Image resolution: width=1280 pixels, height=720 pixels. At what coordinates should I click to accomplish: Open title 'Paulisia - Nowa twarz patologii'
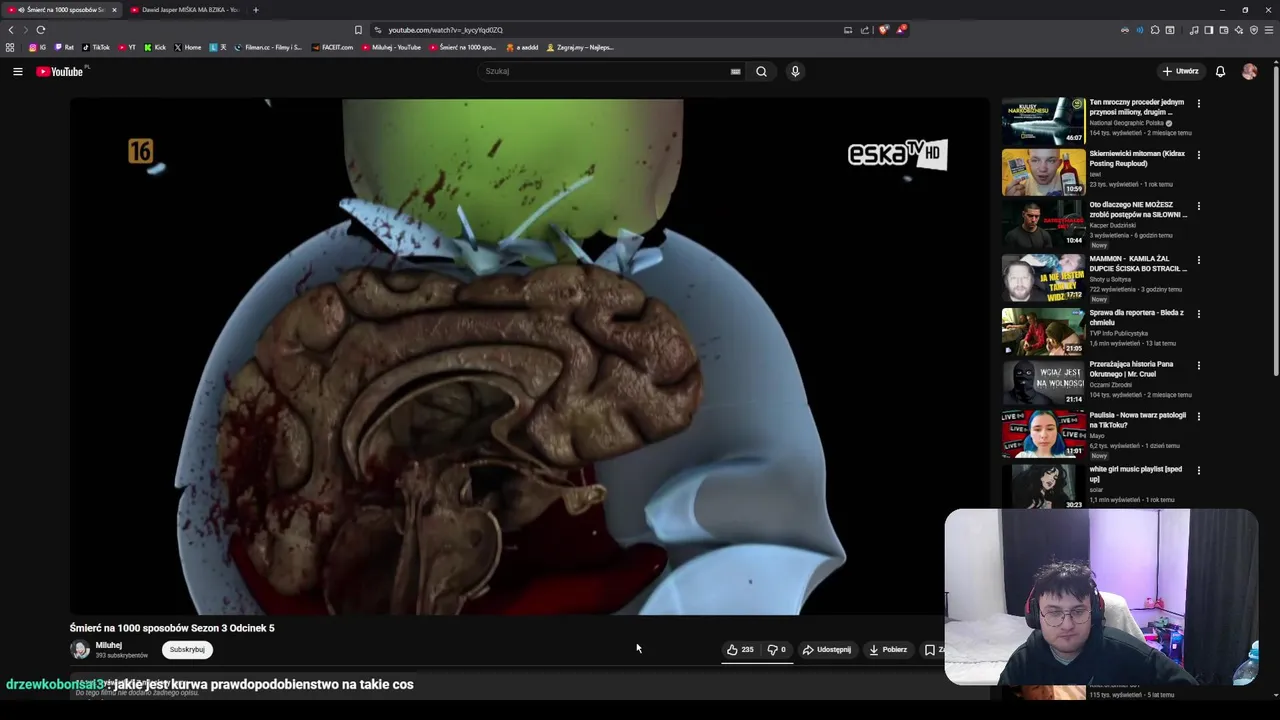(x=1137, y=420)
